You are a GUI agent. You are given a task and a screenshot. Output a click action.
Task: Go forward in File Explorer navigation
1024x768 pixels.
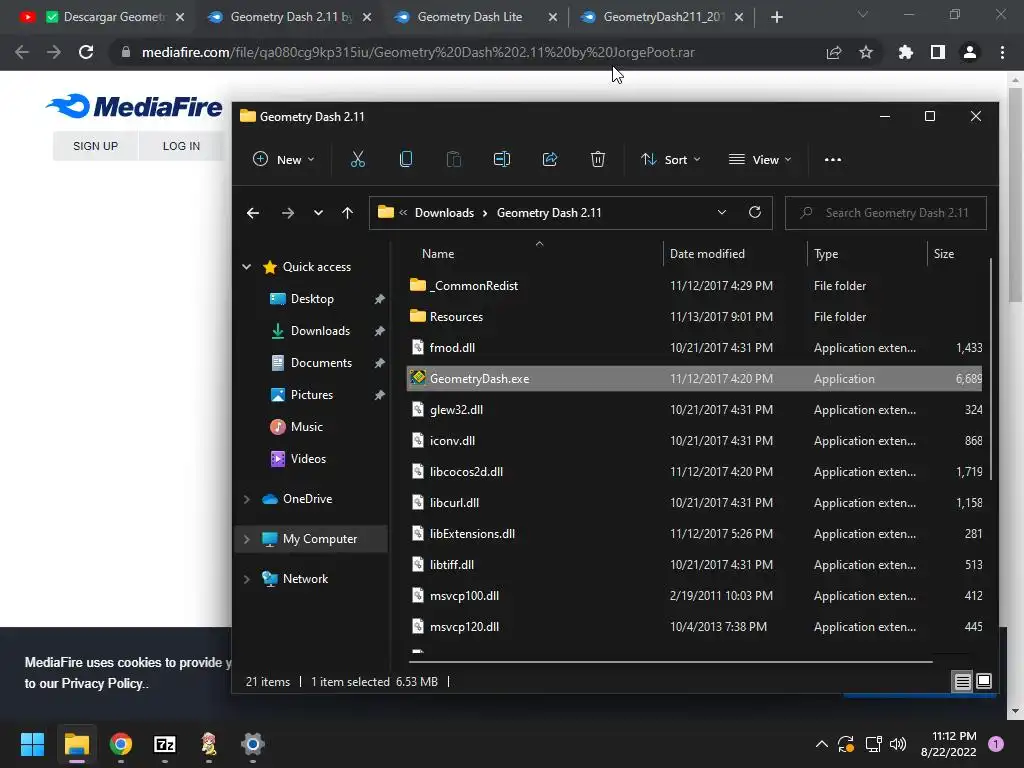287,213
